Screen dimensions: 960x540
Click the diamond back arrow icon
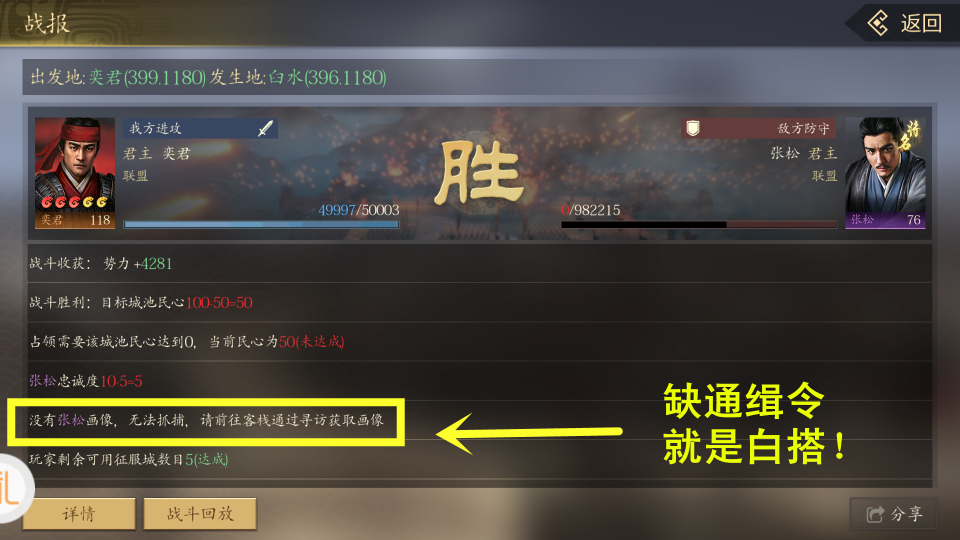point(879,23)
